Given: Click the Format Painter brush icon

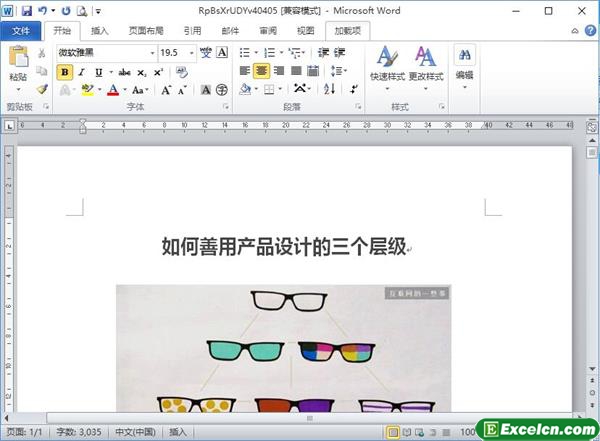Looking at the screenshot, I should click(x=42, y=89).
